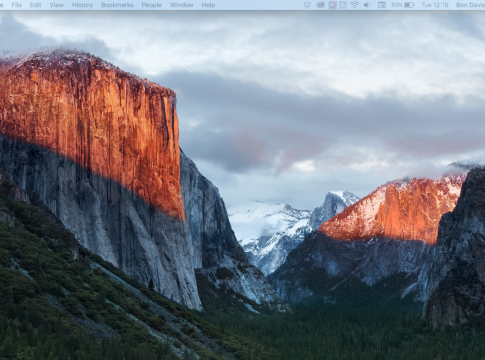The width and height of the screenshot is (485, 360).
Task: Open the volume speaker control
Action: (367, 5)
